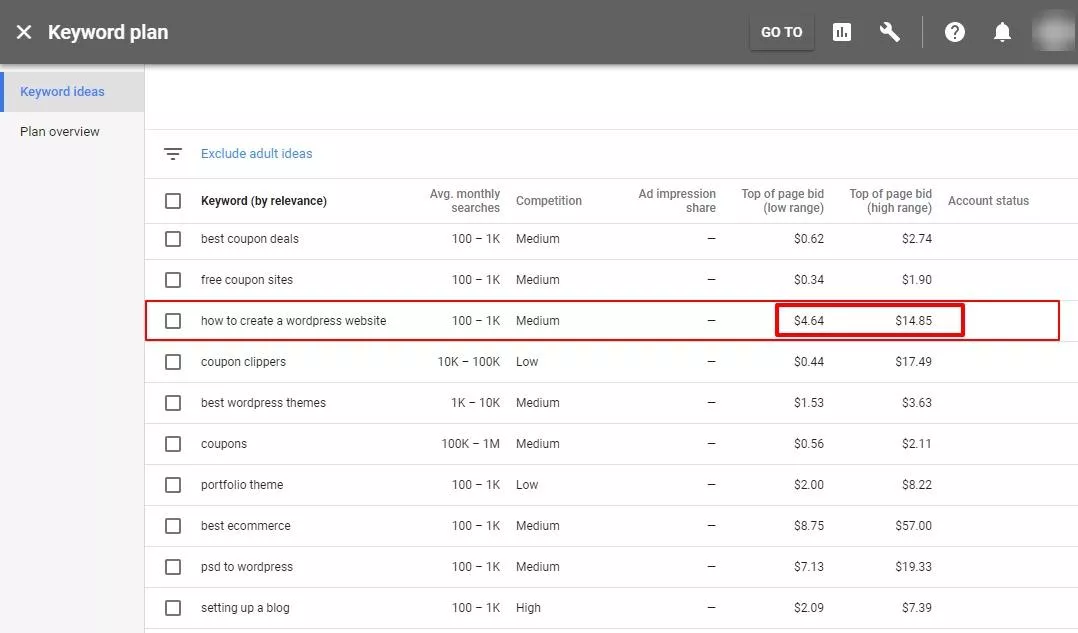This screenshot has width=1078, height=633.
Task: Check the 'how to create a wordpress website' checkbox
Action: tap(173, 321)
